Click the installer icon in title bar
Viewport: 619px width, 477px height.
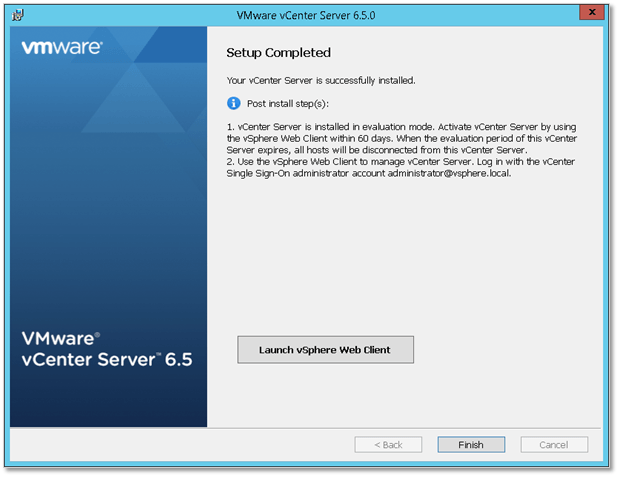[x=18, y=15]
